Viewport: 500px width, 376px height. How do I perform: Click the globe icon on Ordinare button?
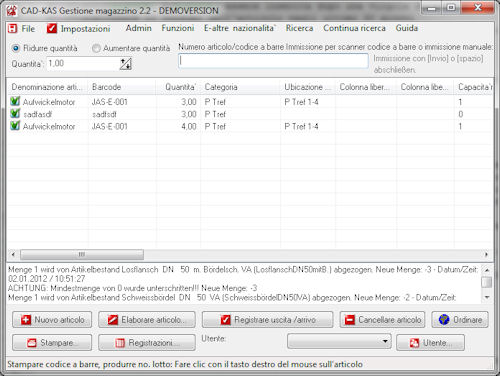(444, 320)
